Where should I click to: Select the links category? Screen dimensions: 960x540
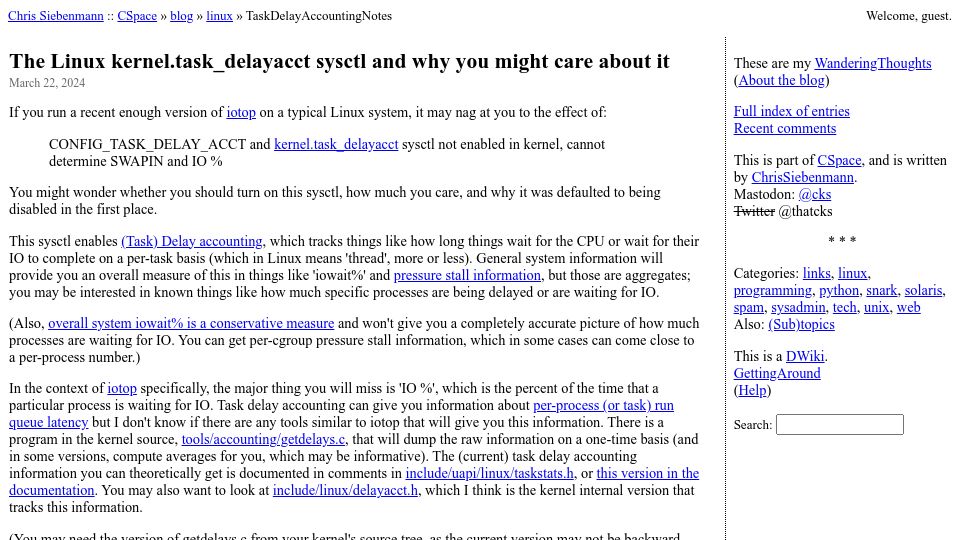tap(817, 273)
